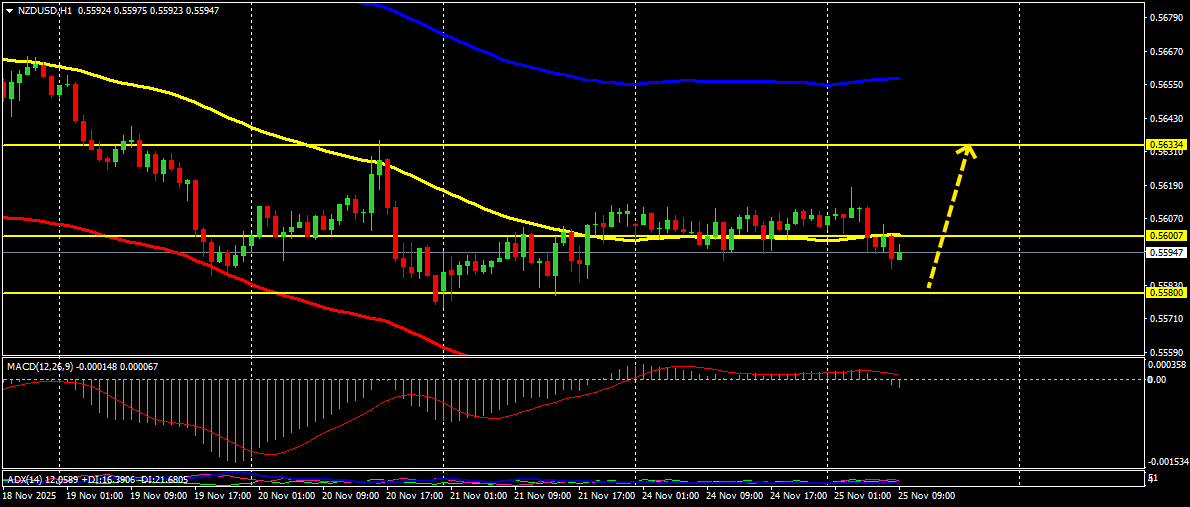Click the 0.56190 price scale label

tap(1166, 185)
